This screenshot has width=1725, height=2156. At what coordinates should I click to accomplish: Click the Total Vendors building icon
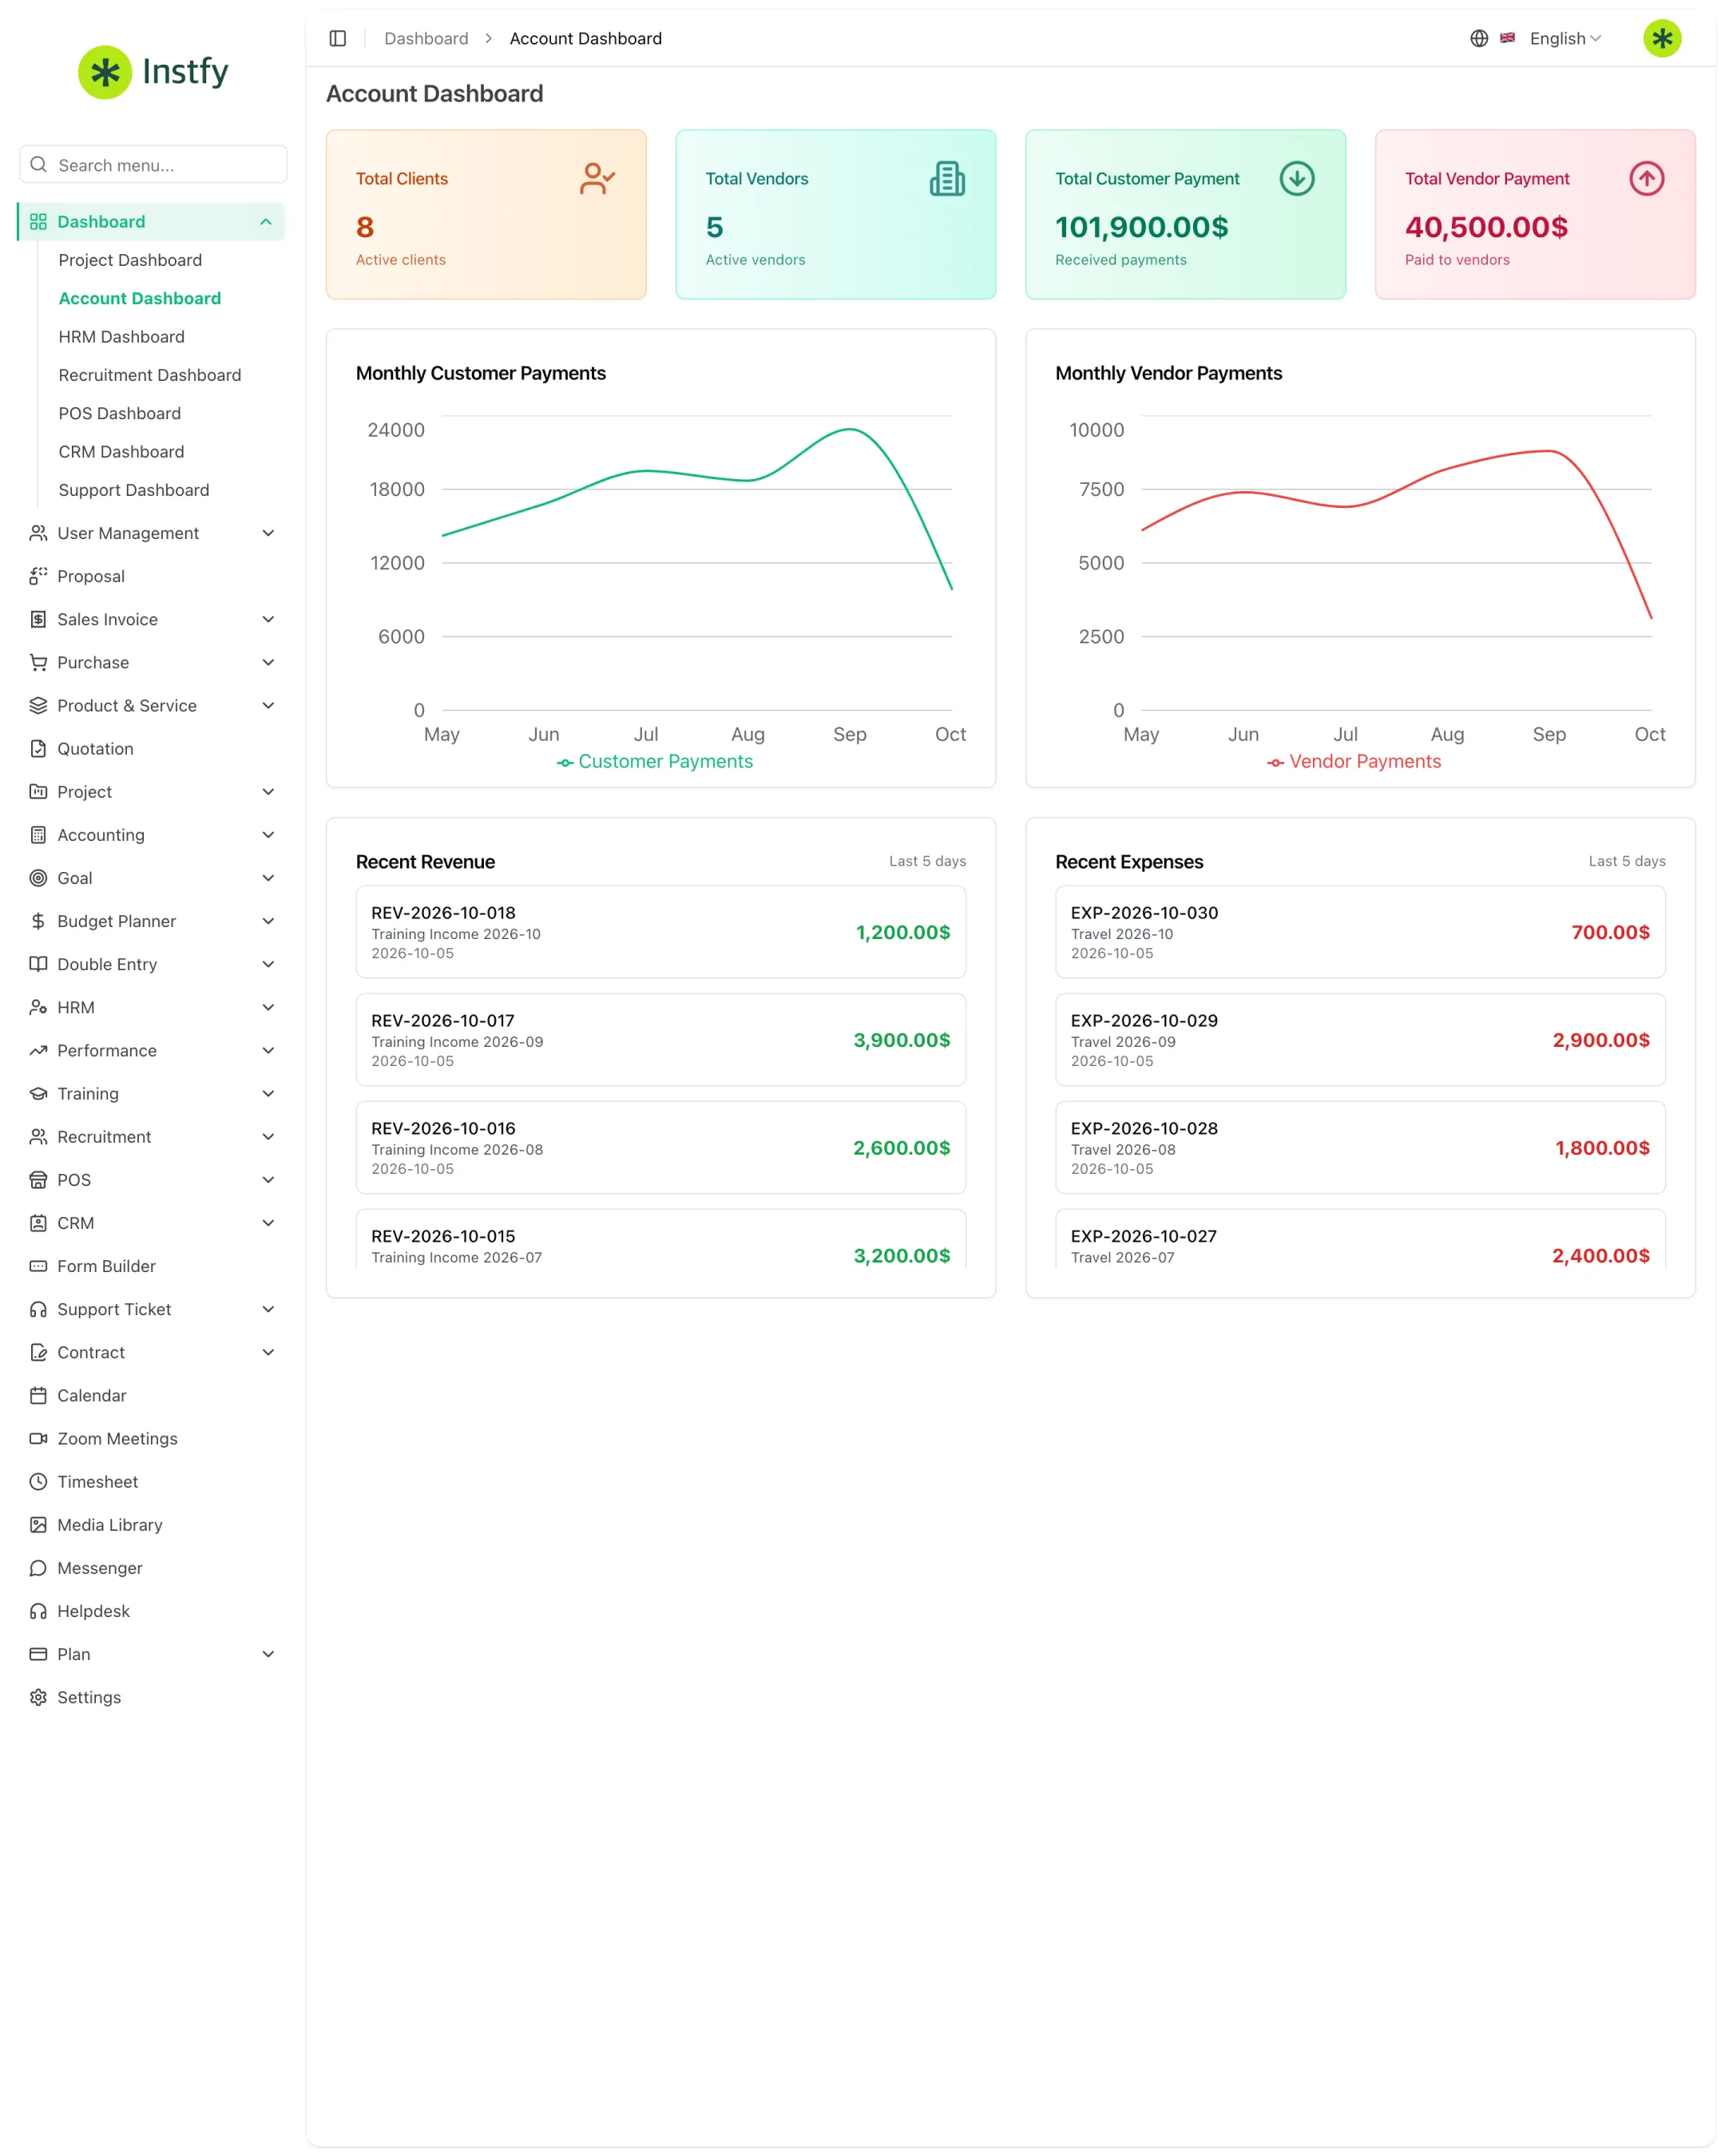point(947,179)
